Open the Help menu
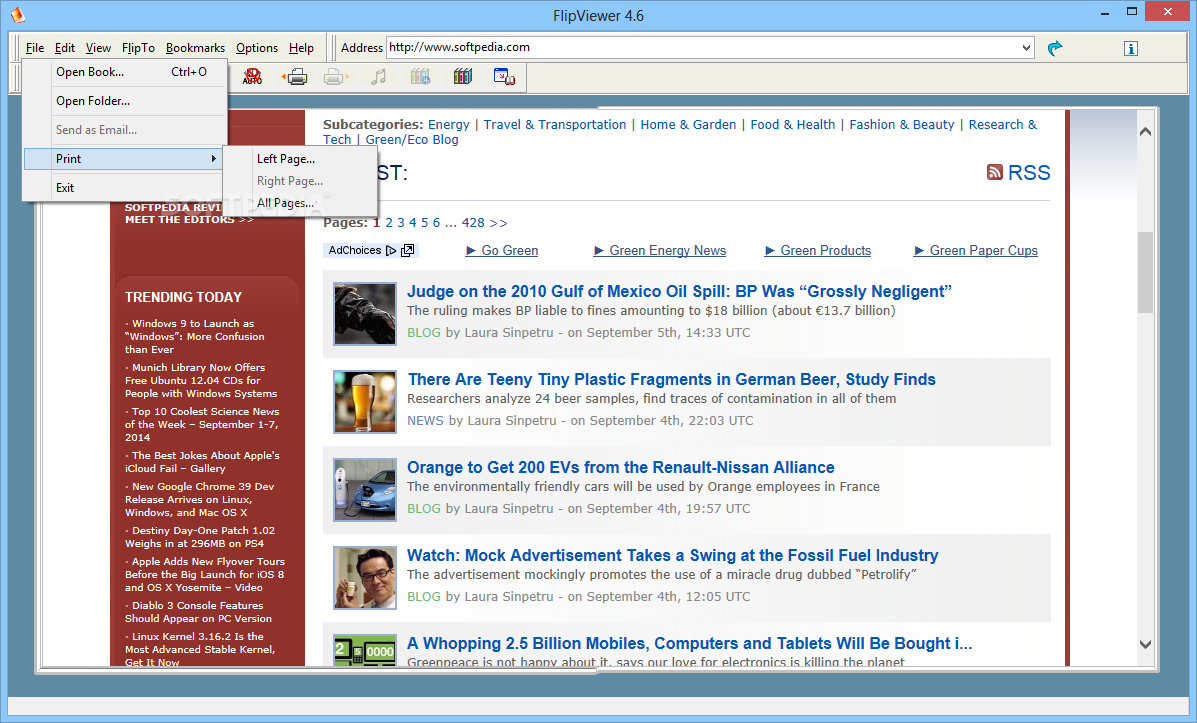The image size is (1197, 723). point(302,47)
